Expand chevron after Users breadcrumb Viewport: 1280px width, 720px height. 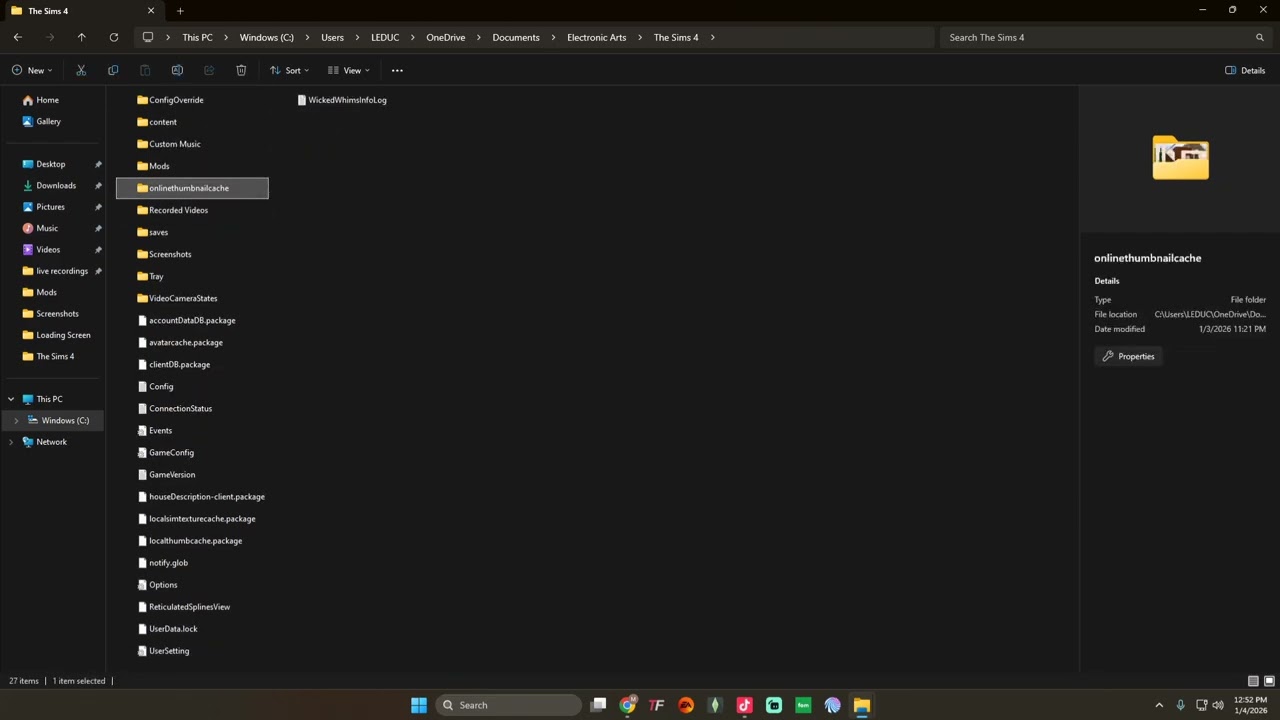(358, 37)
